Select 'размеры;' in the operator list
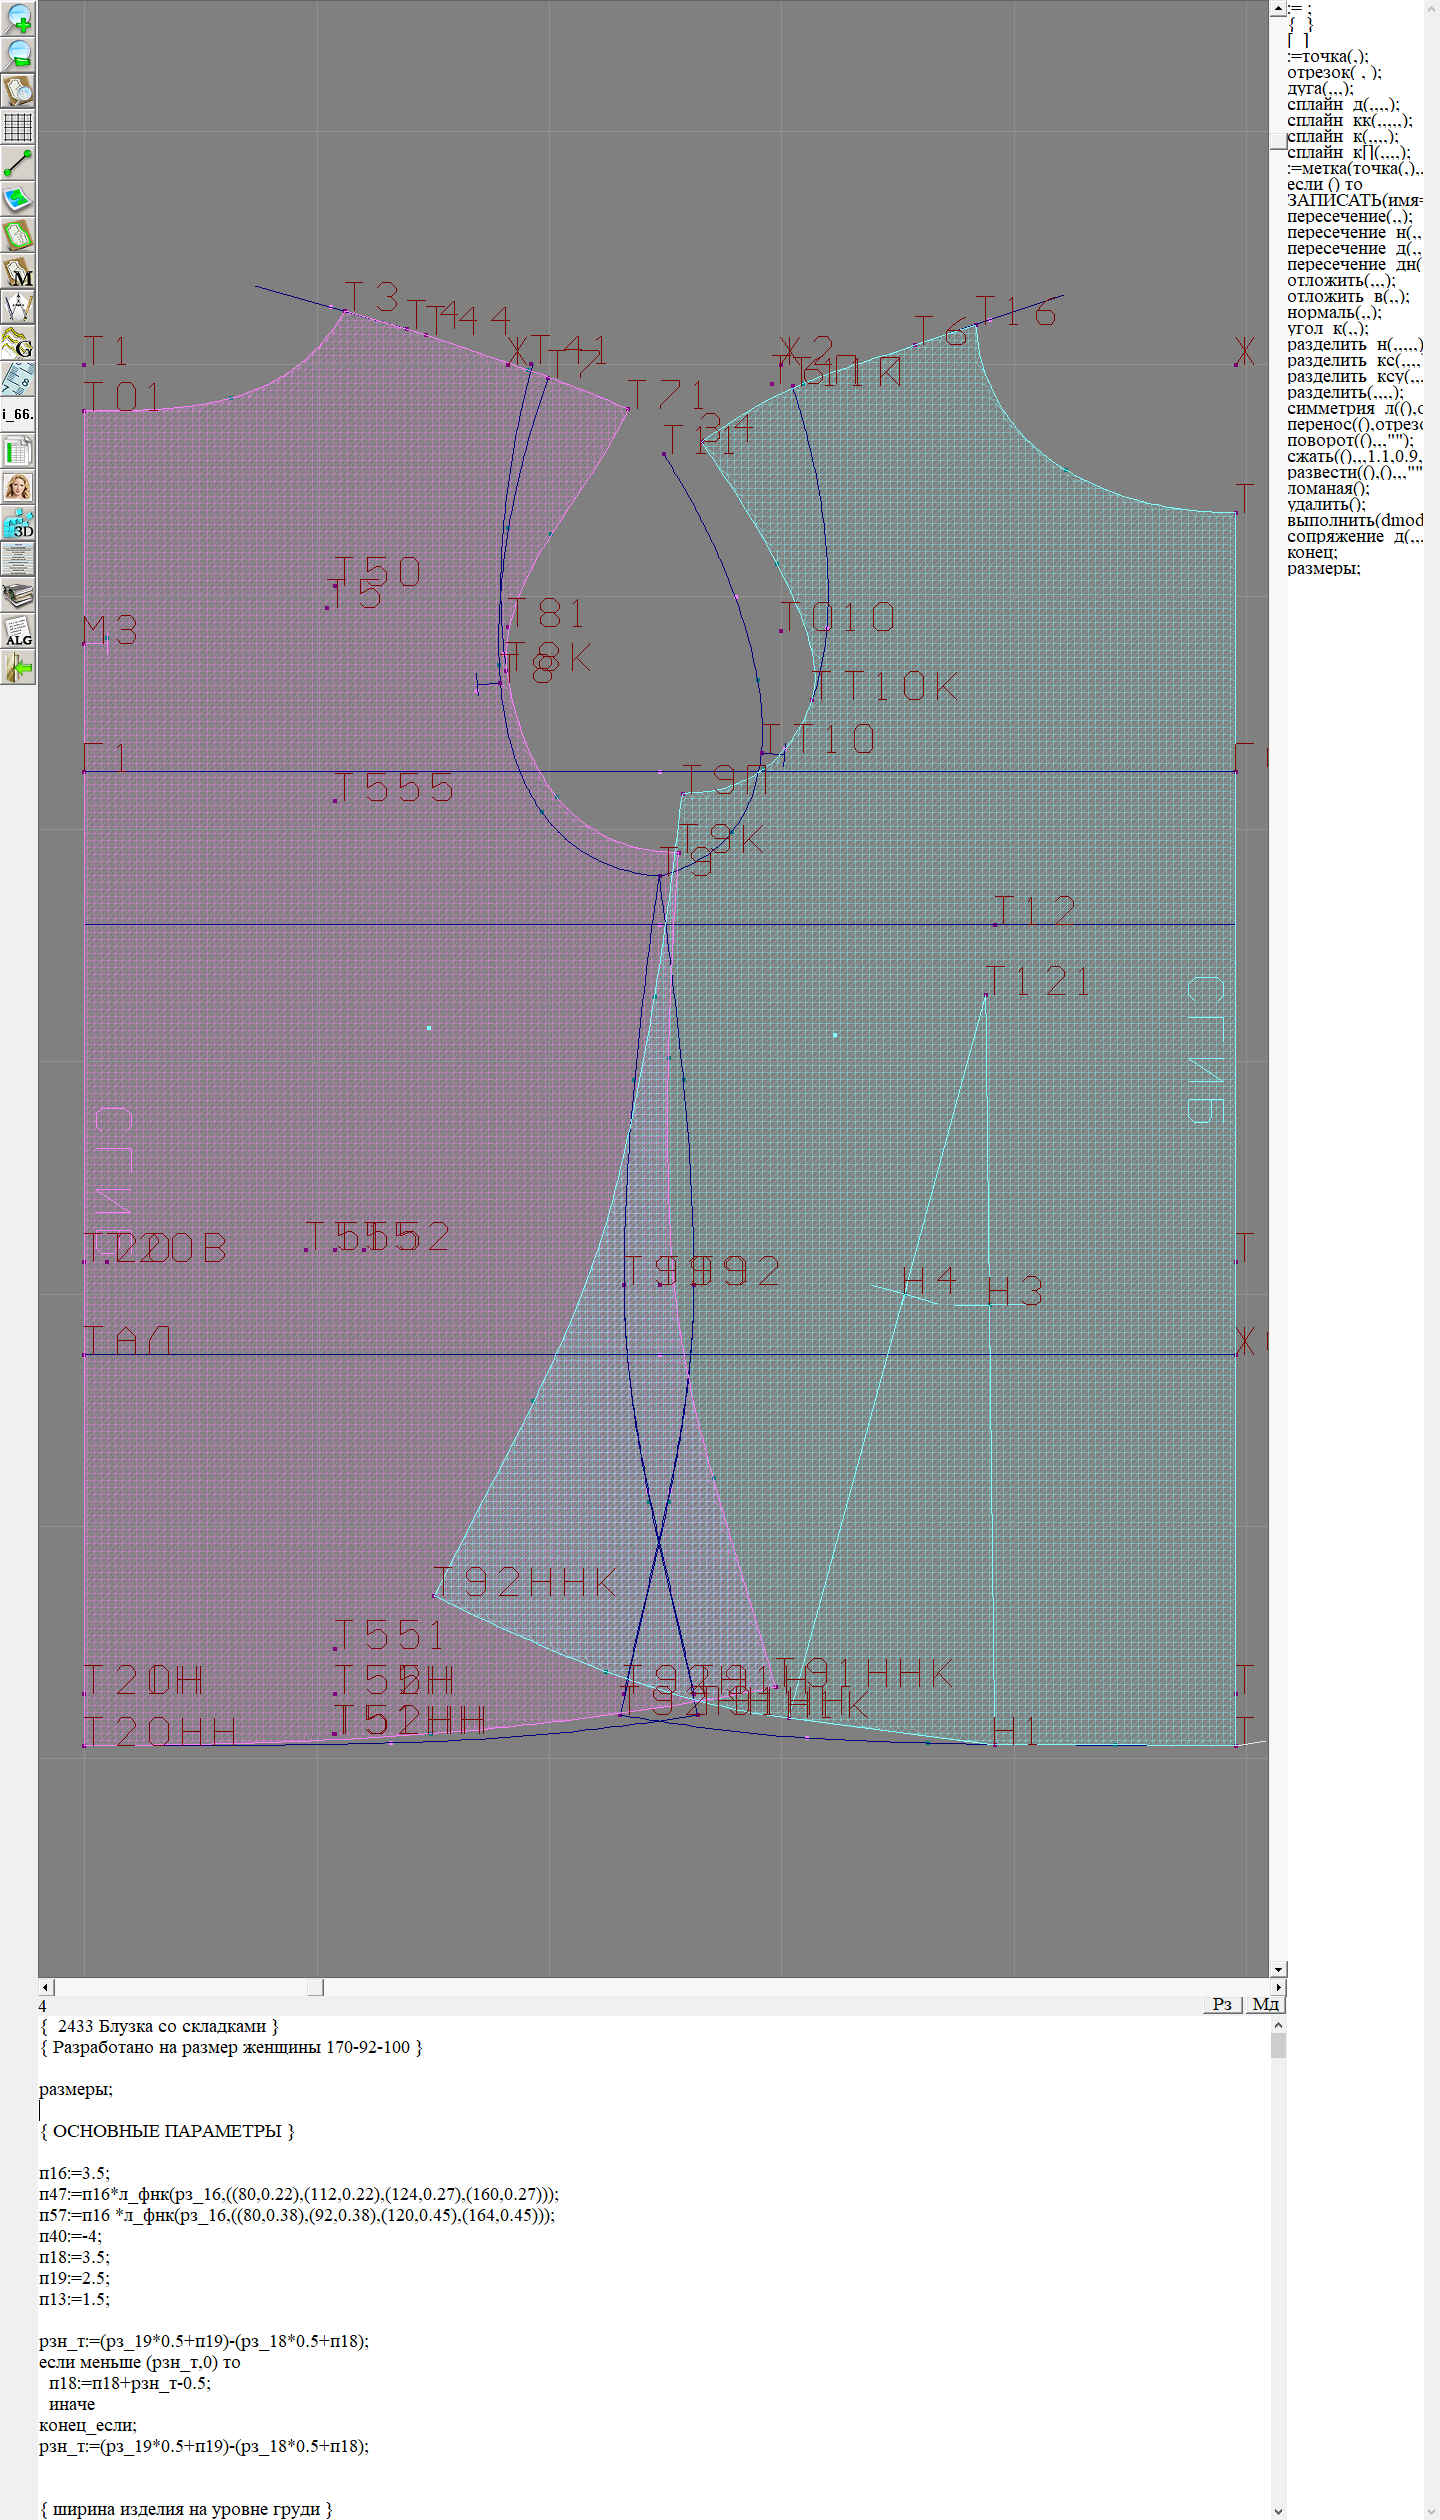 click(x=1323, y=568)
